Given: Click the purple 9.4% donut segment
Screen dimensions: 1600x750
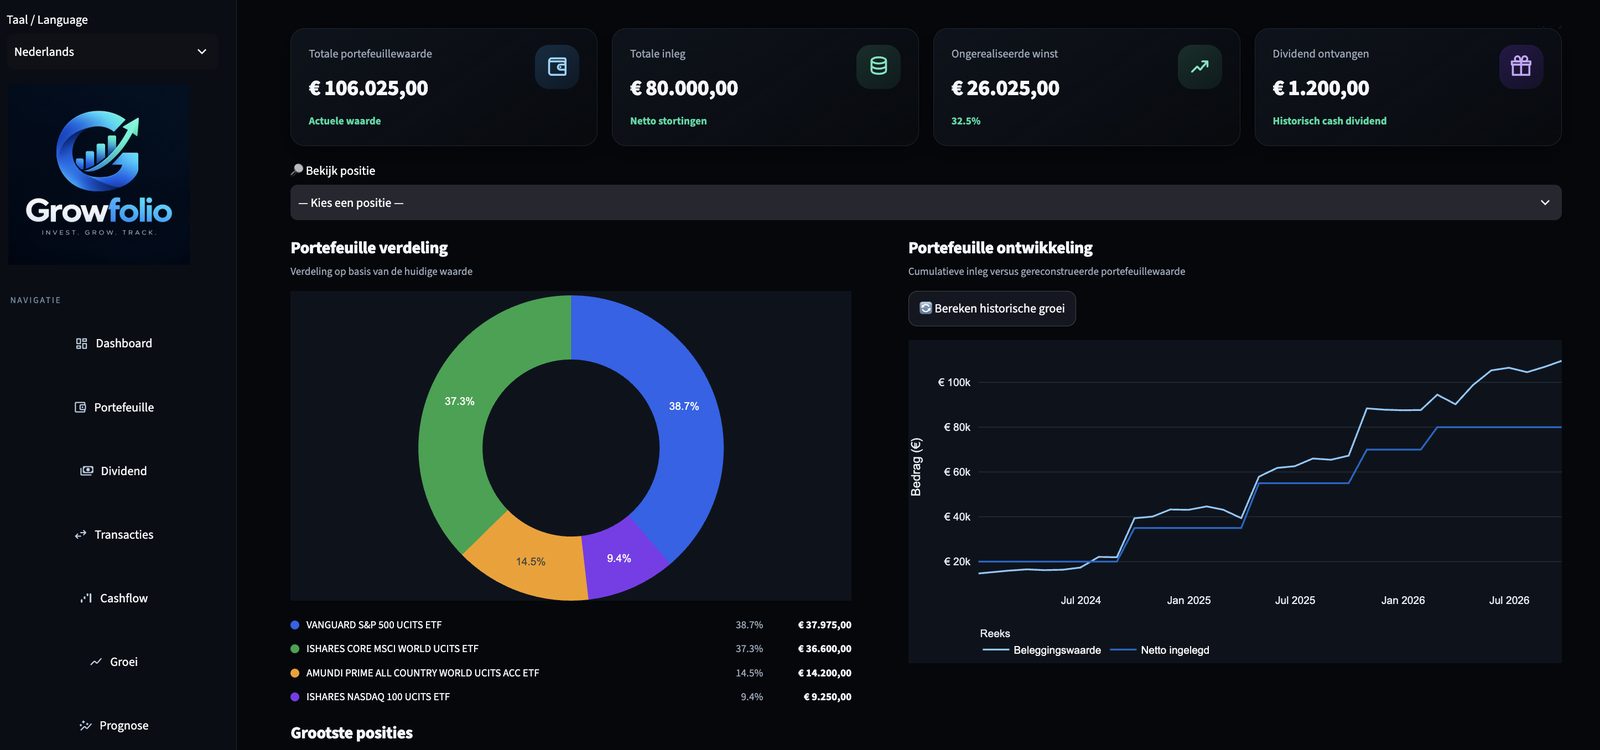Looking at the screenshot, I should tap(619, 558).
